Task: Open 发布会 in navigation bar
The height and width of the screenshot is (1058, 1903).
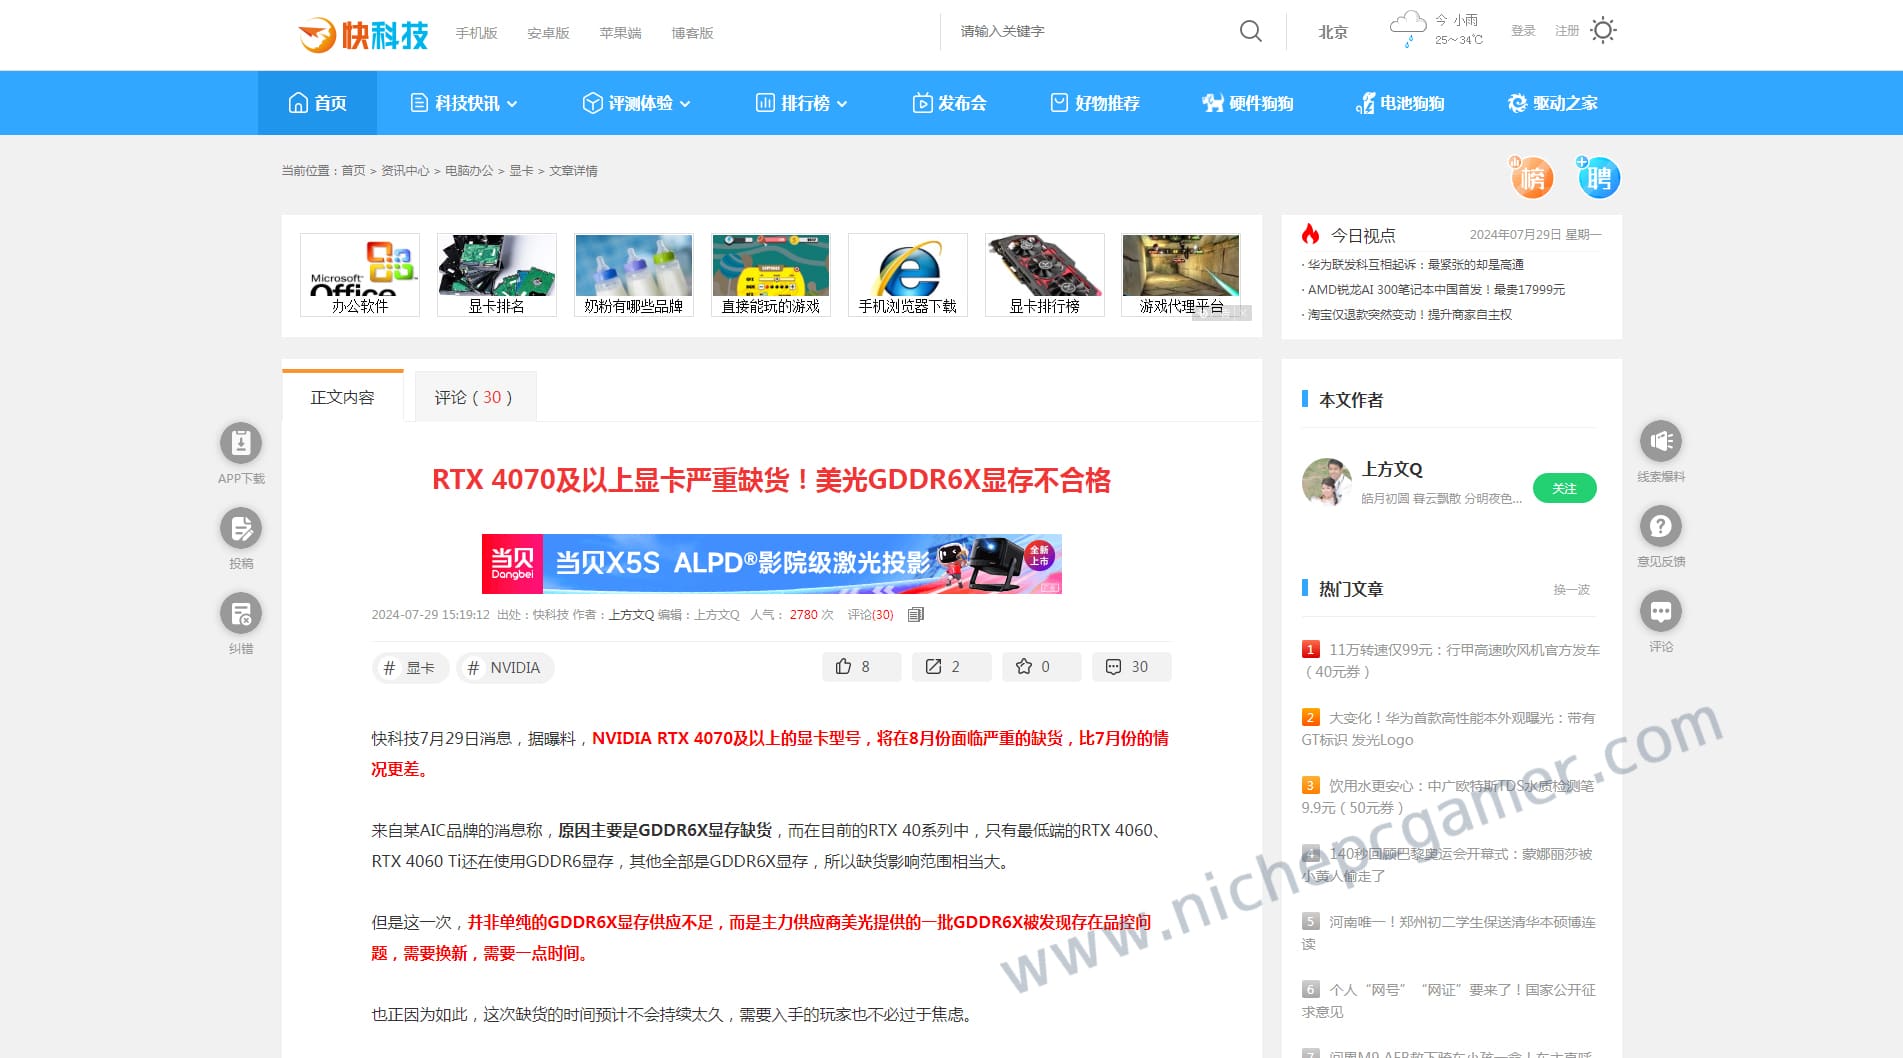Action: (949, 103)
